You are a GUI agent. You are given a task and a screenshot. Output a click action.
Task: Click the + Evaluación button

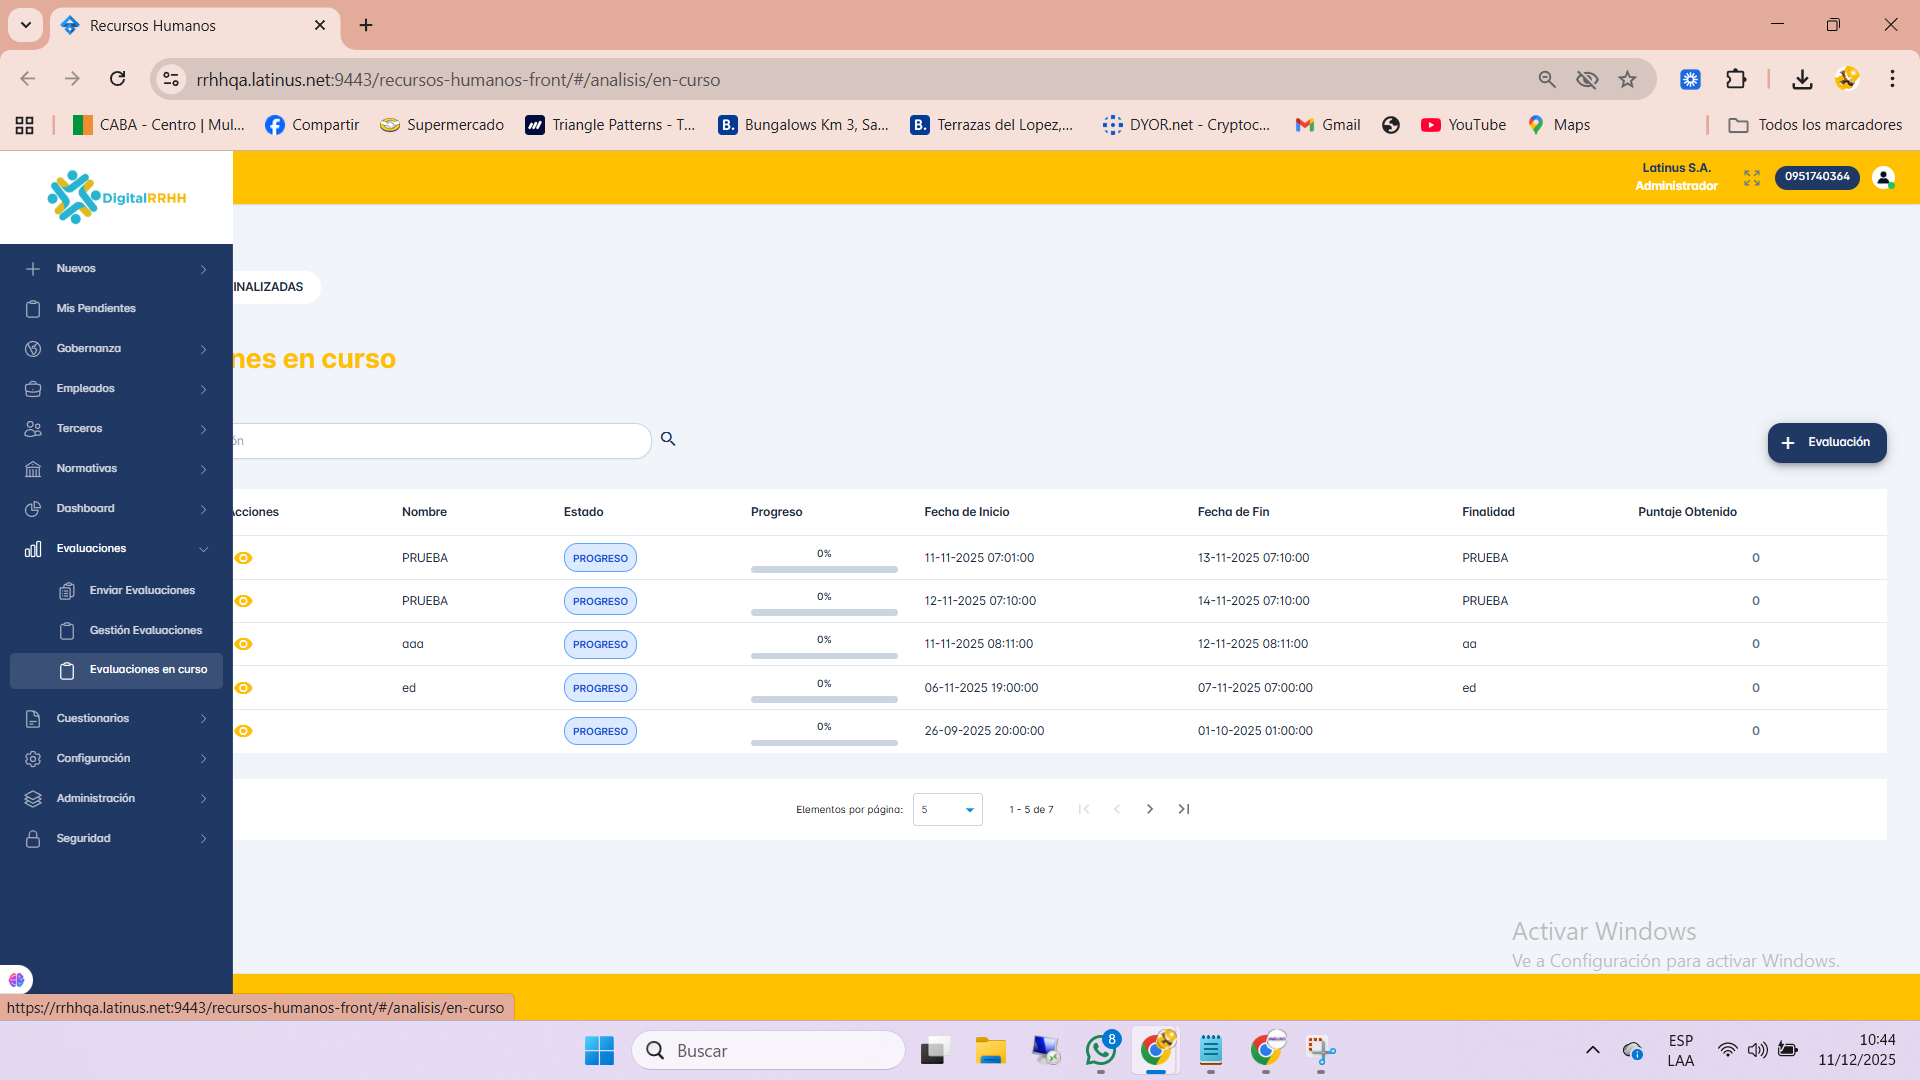pos(1826,442)
